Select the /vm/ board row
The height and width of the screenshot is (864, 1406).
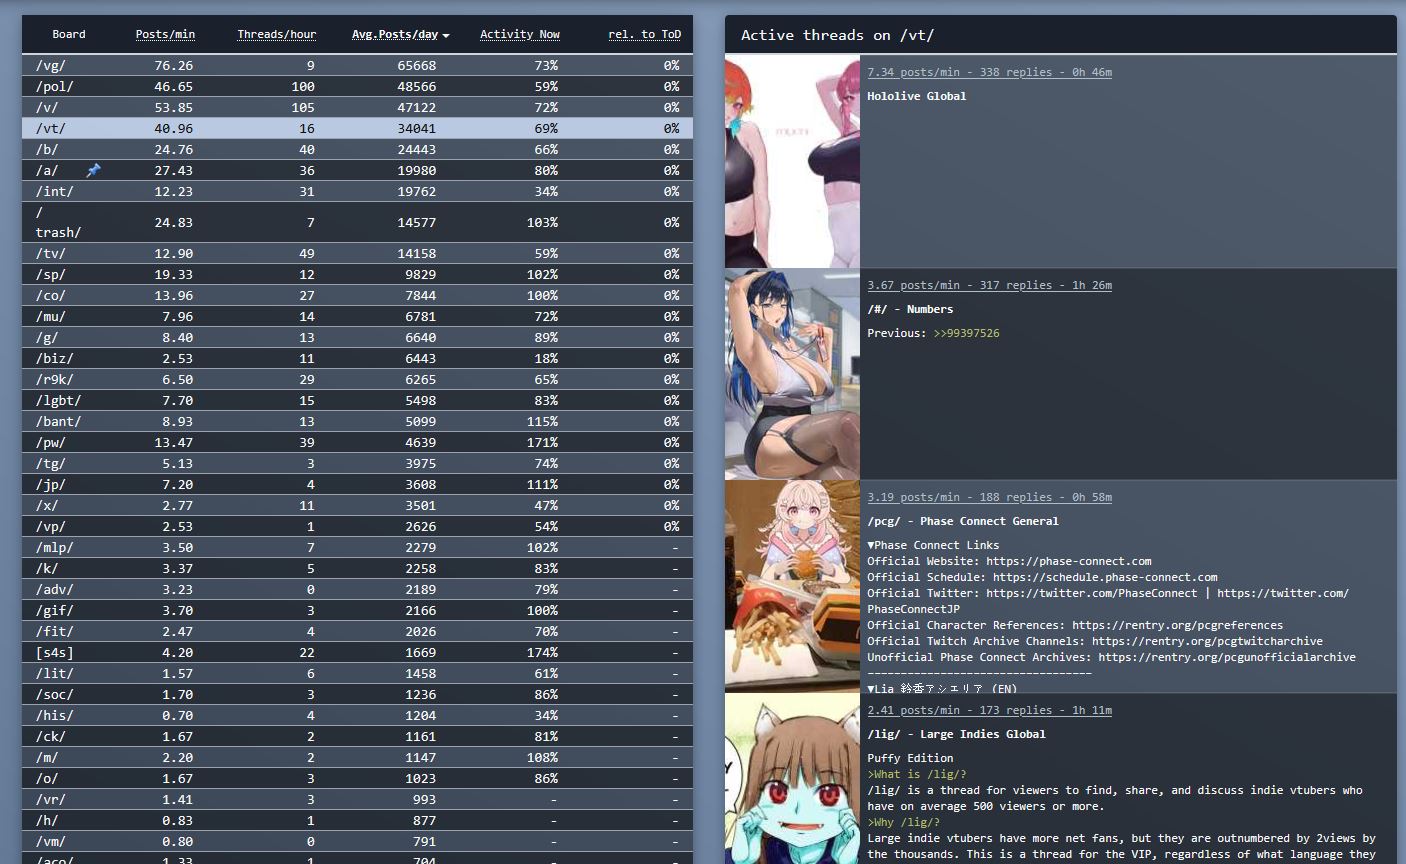pos(357,841)
